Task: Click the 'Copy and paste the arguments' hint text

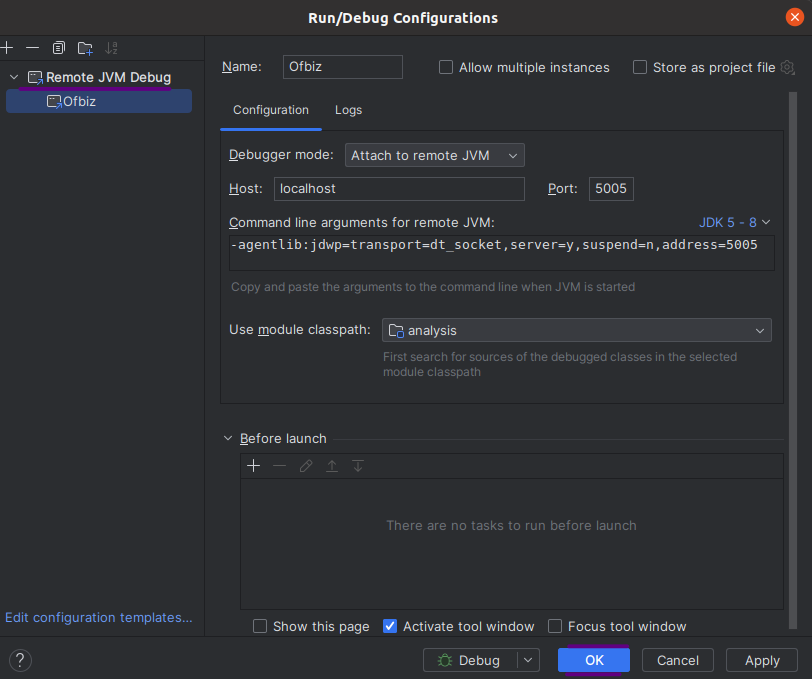Action: tap(433, 287)
